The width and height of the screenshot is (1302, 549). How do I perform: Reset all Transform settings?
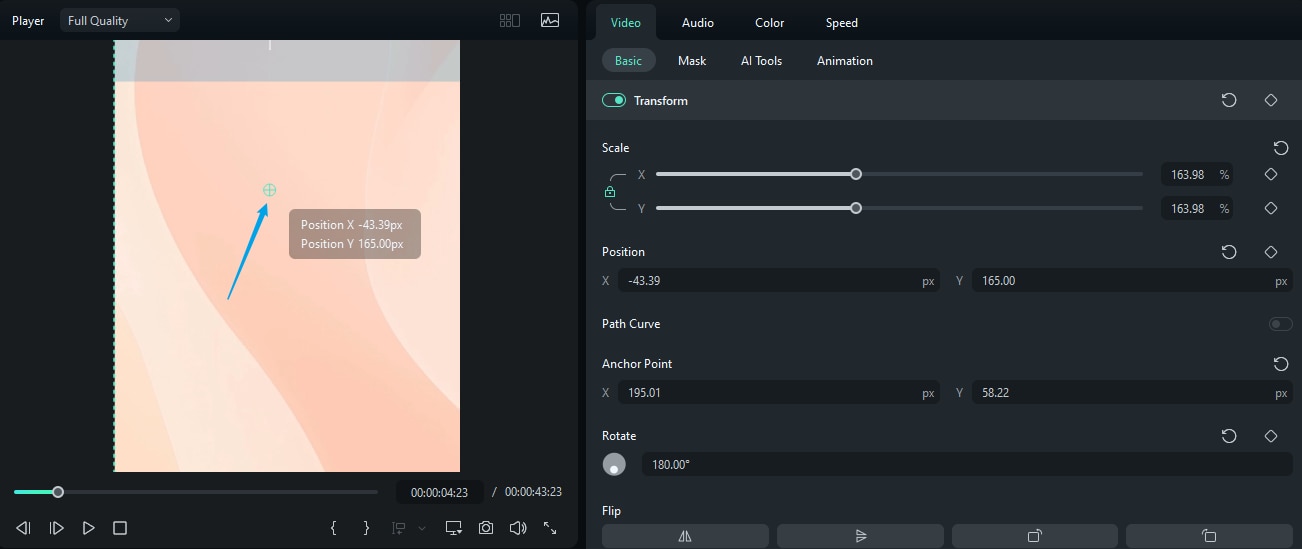pyautogui.click(x=1229, y=100)
